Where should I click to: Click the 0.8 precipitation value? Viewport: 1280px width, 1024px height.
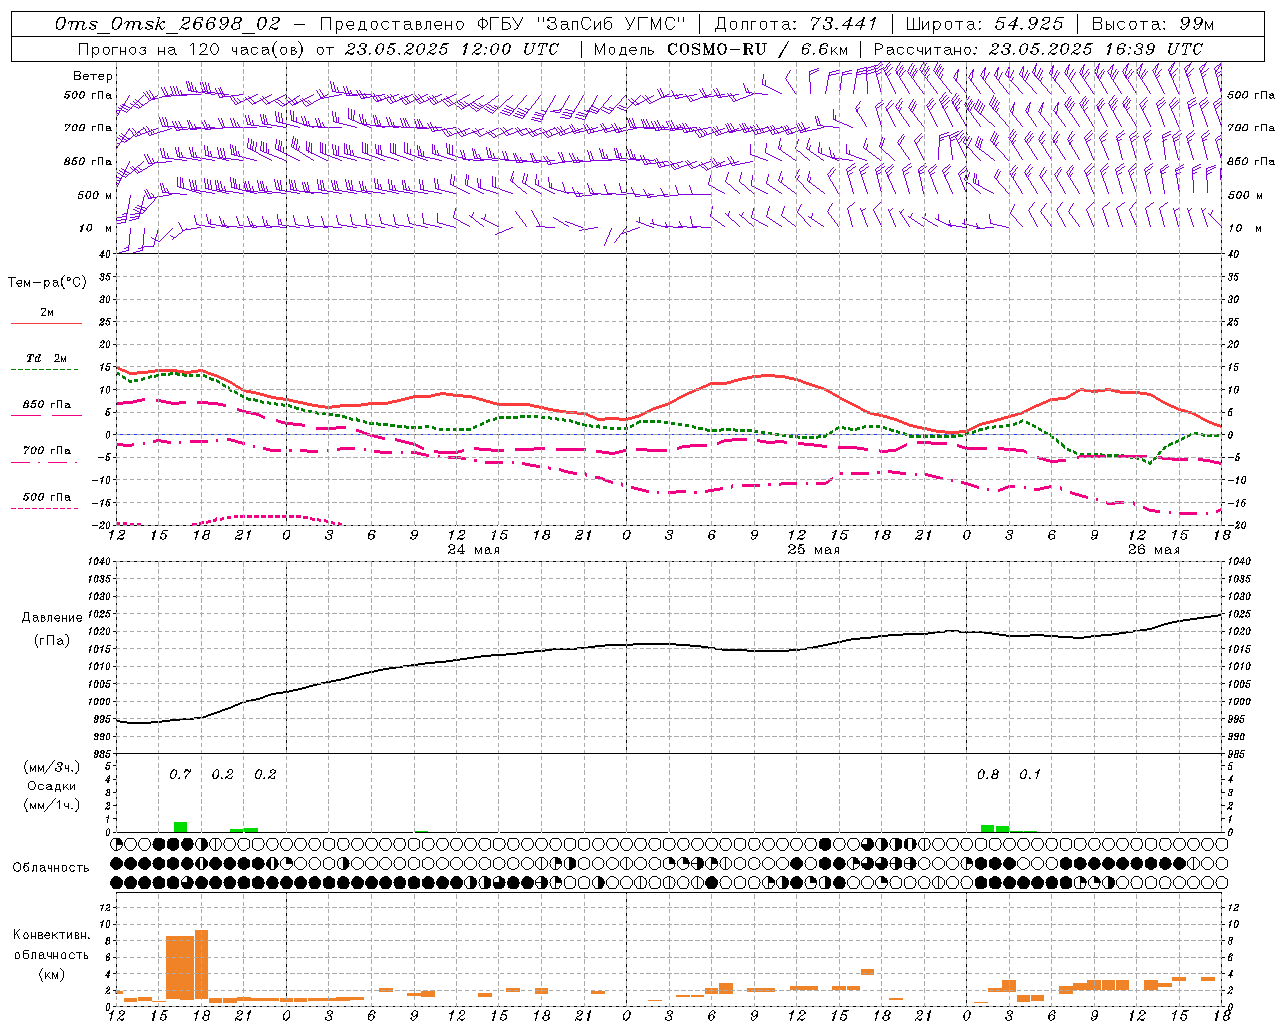pyautogui.click(x=988, y=774)
